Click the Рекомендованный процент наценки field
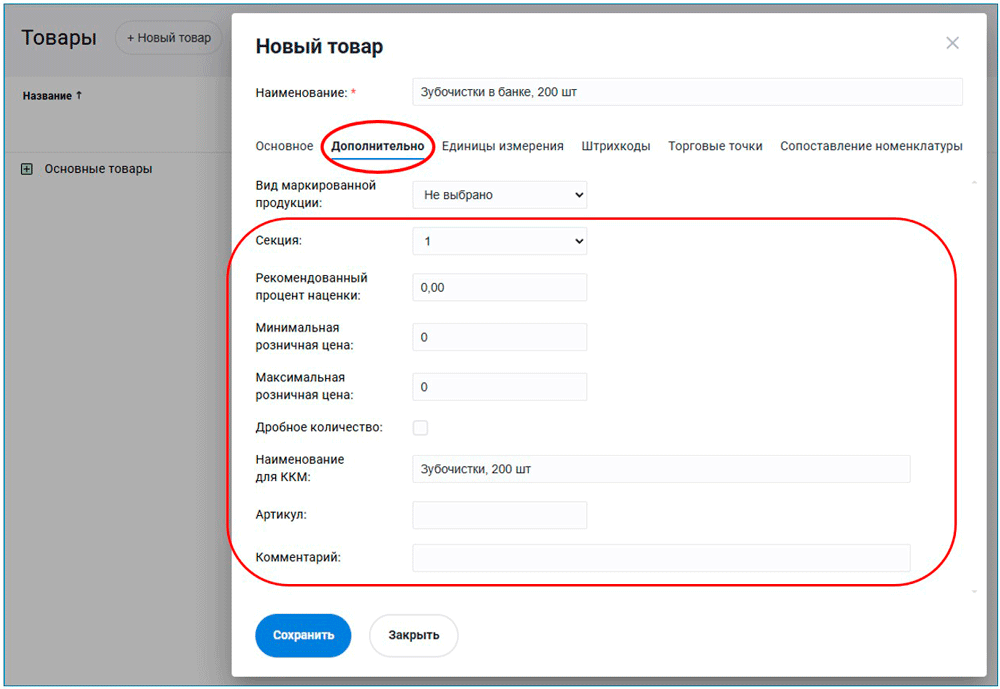Screen dimensions: 1000x689 tap(499, 287)
